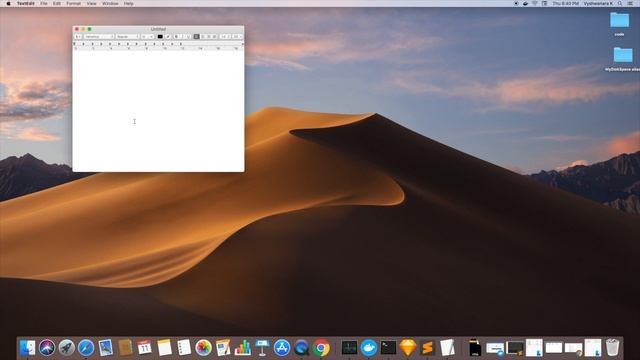Viewport: 640px width, 360px height.
Task: Open Mail from the Dock
Action: [105, 348]
